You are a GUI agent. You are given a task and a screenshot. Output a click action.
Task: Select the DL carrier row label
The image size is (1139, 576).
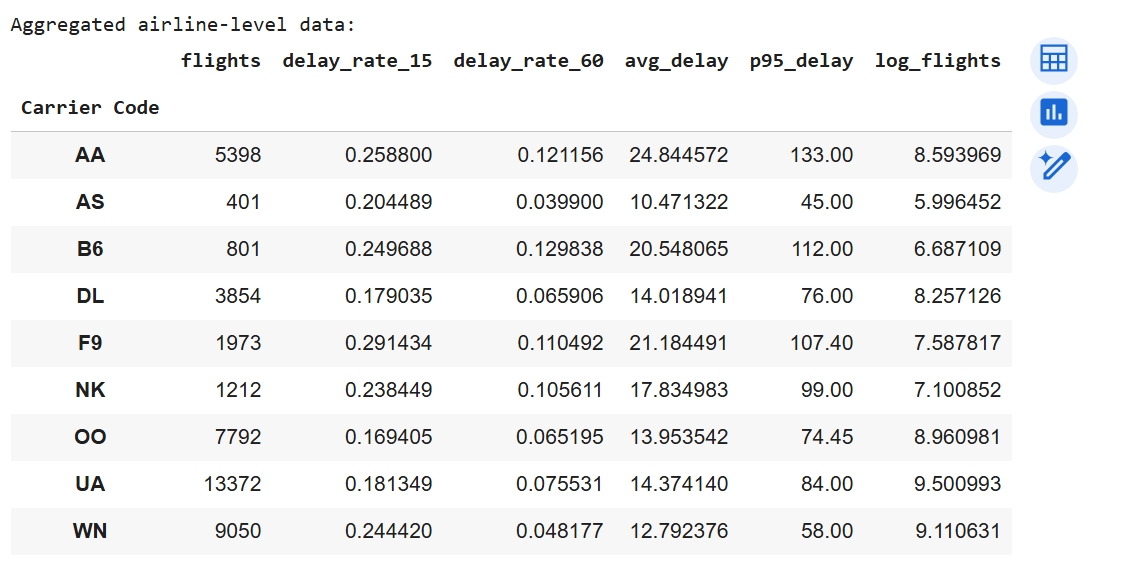(89, 296)
